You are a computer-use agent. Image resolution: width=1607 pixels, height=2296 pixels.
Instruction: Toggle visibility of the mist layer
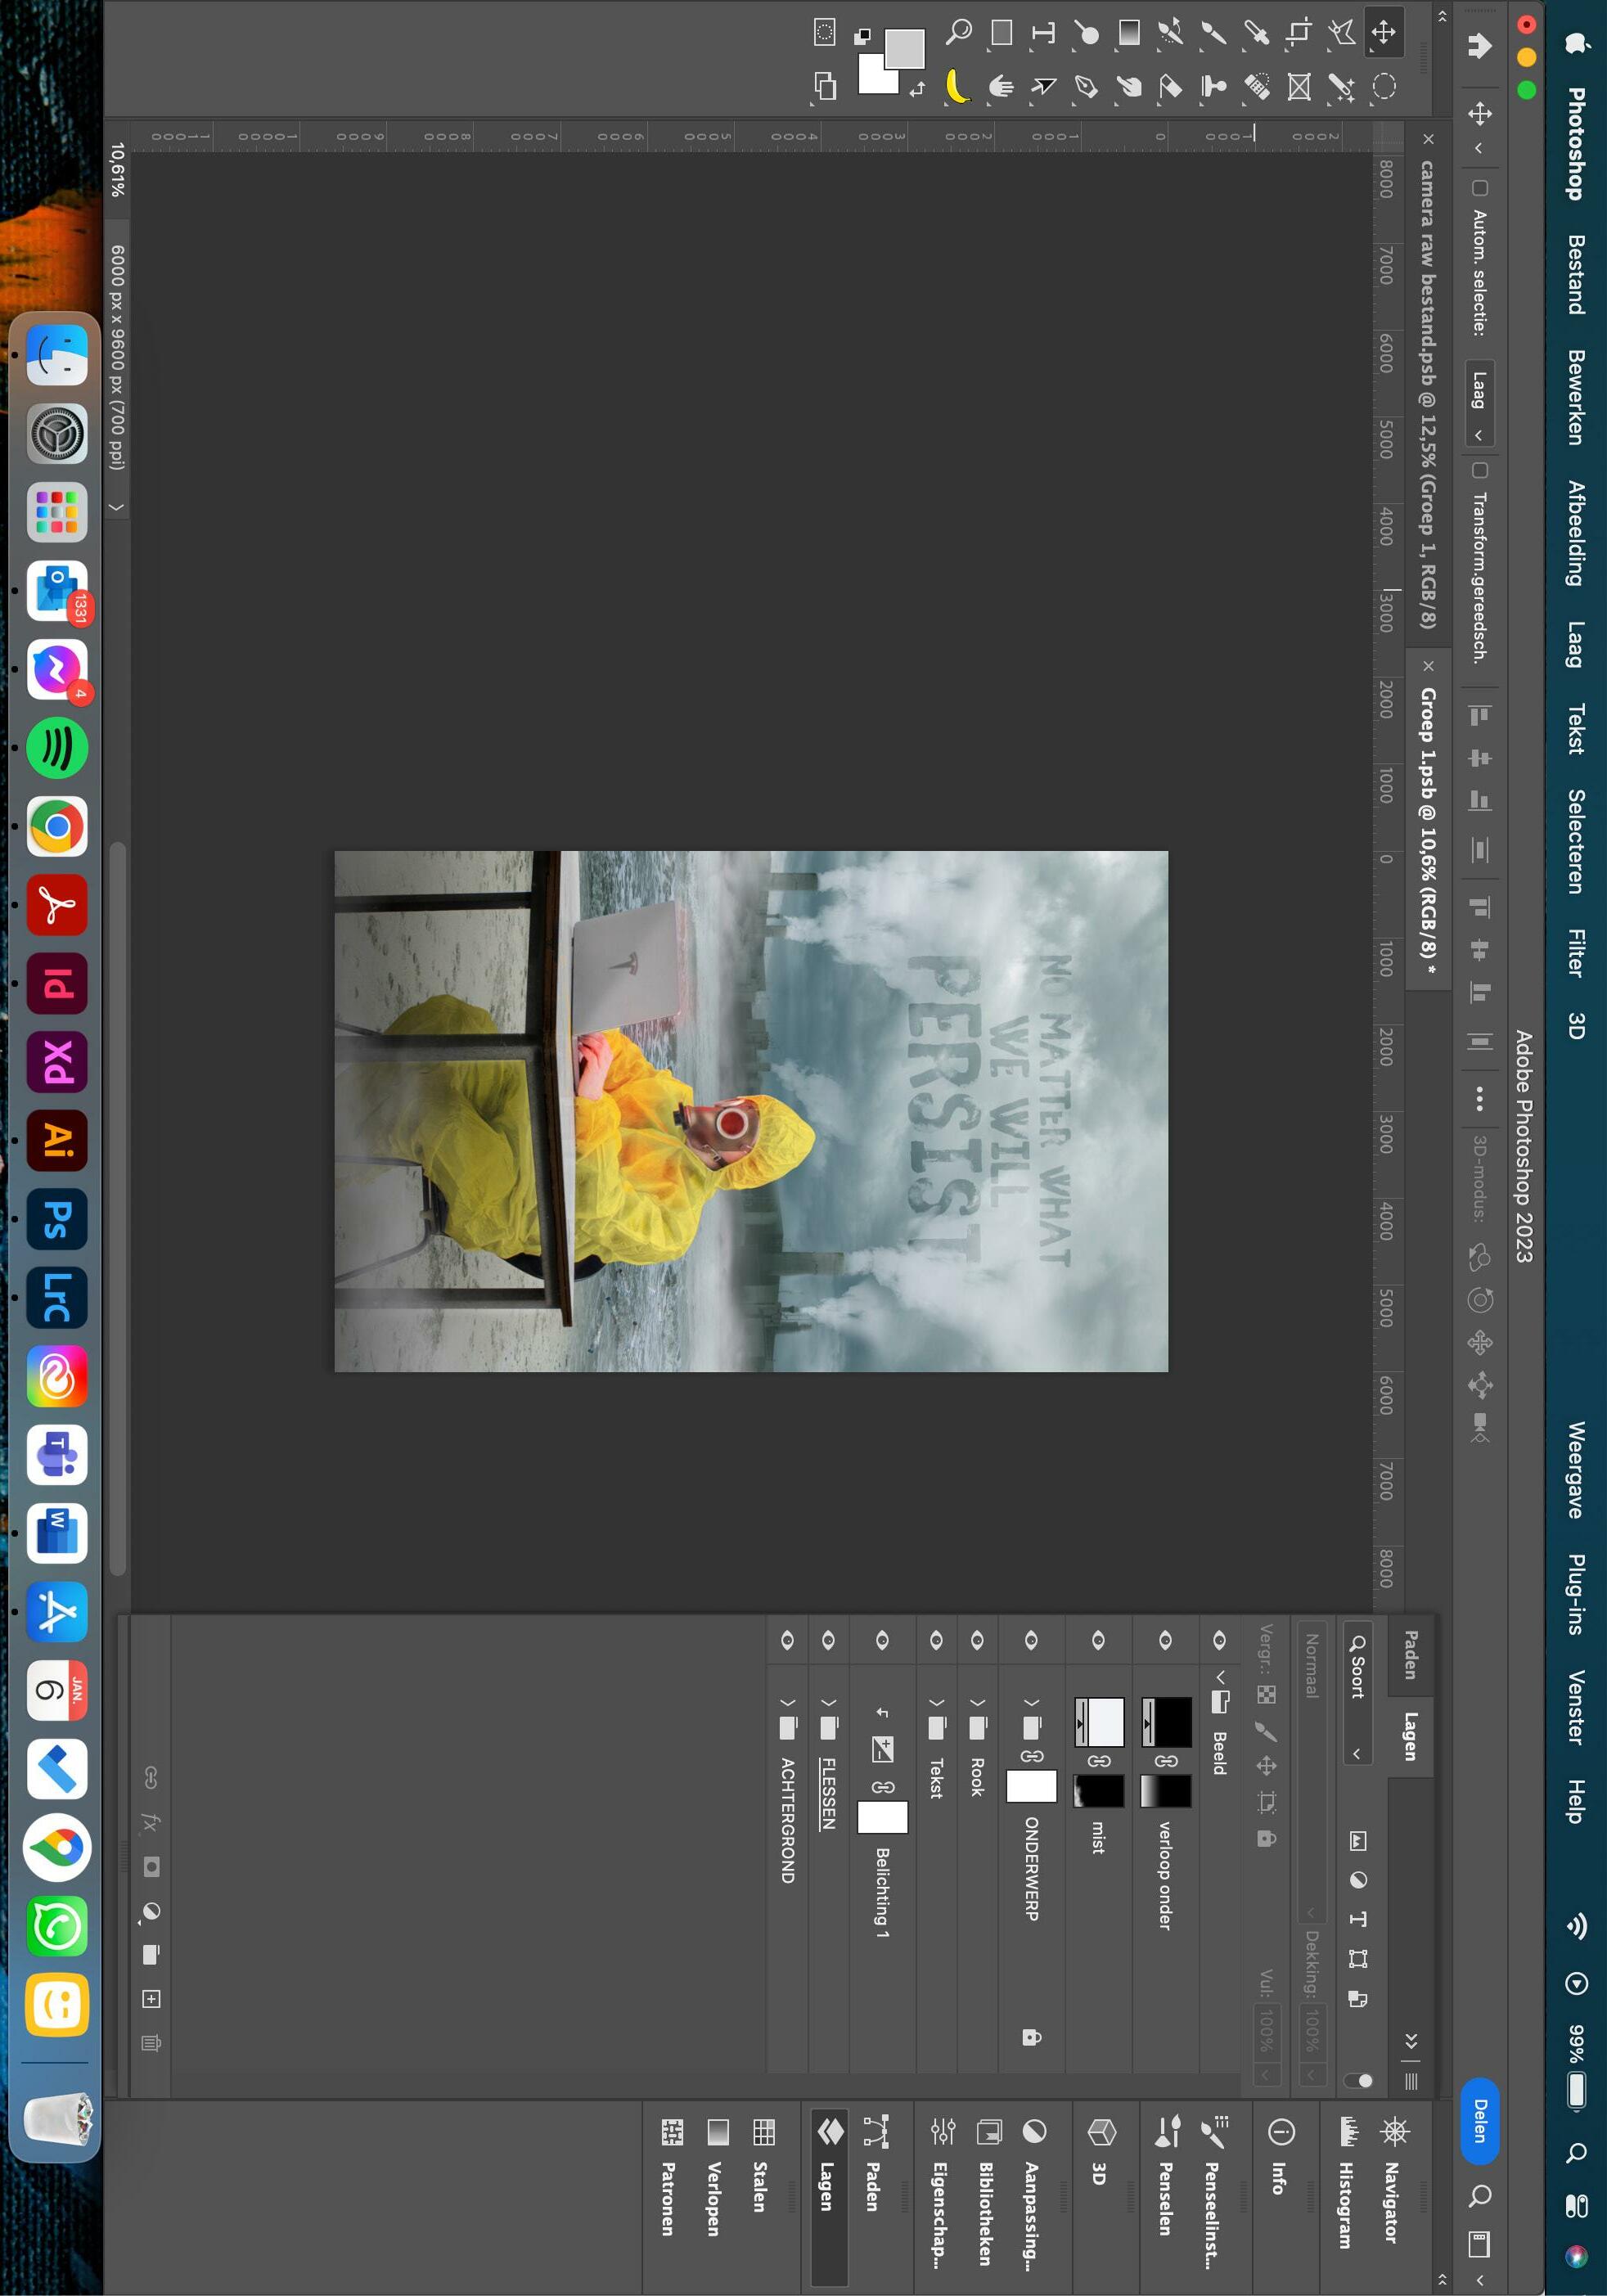(1098, 1640)
